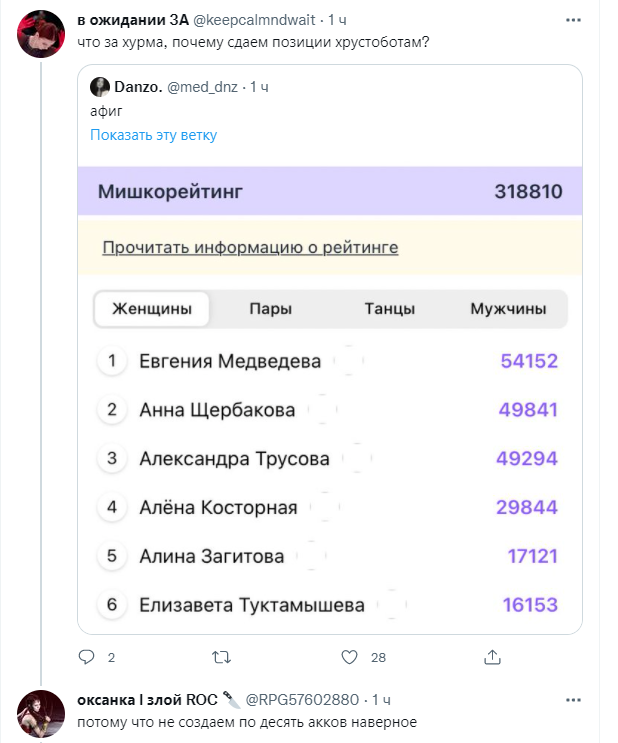The height and width of the screenshot is (743, 618).
Task: Switch to the Женщины tab
Action: 152,309
